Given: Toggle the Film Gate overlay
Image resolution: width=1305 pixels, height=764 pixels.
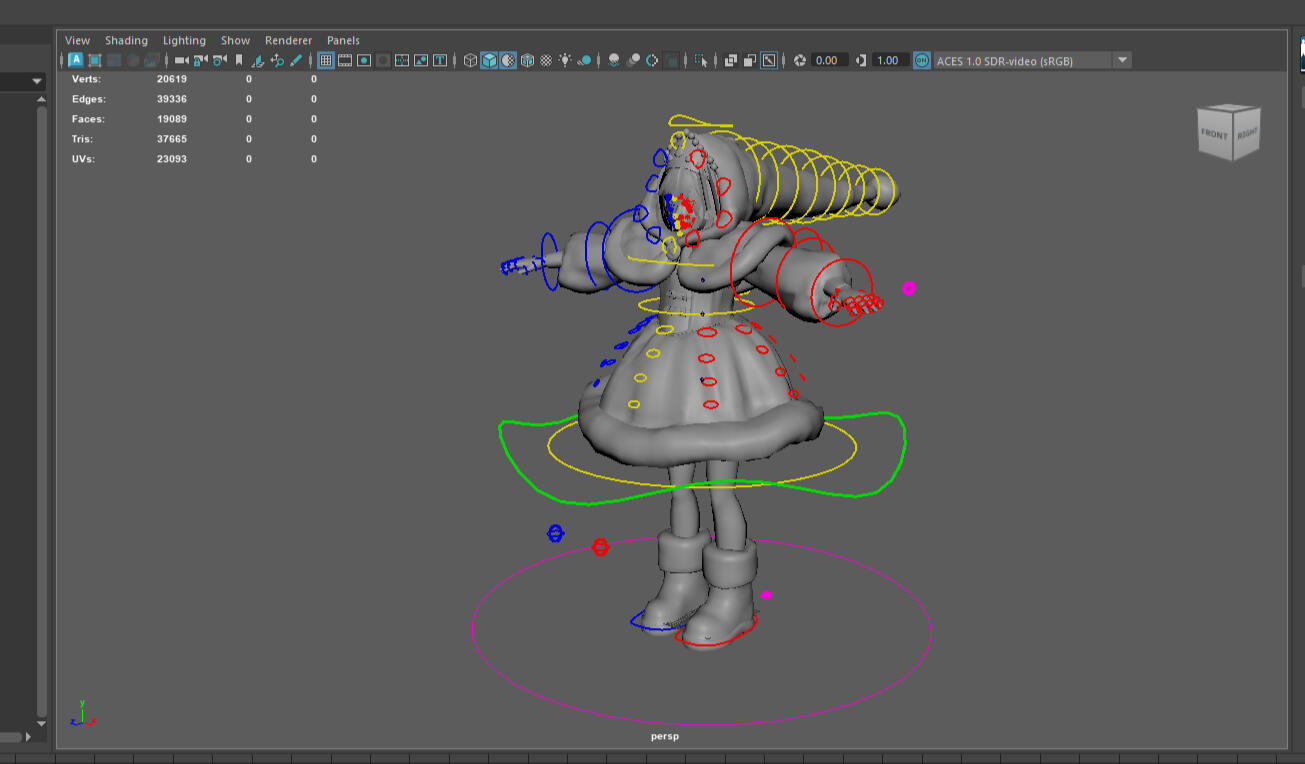Looking at the screenshot, I should pyautogui.click(x=345, y=61).
